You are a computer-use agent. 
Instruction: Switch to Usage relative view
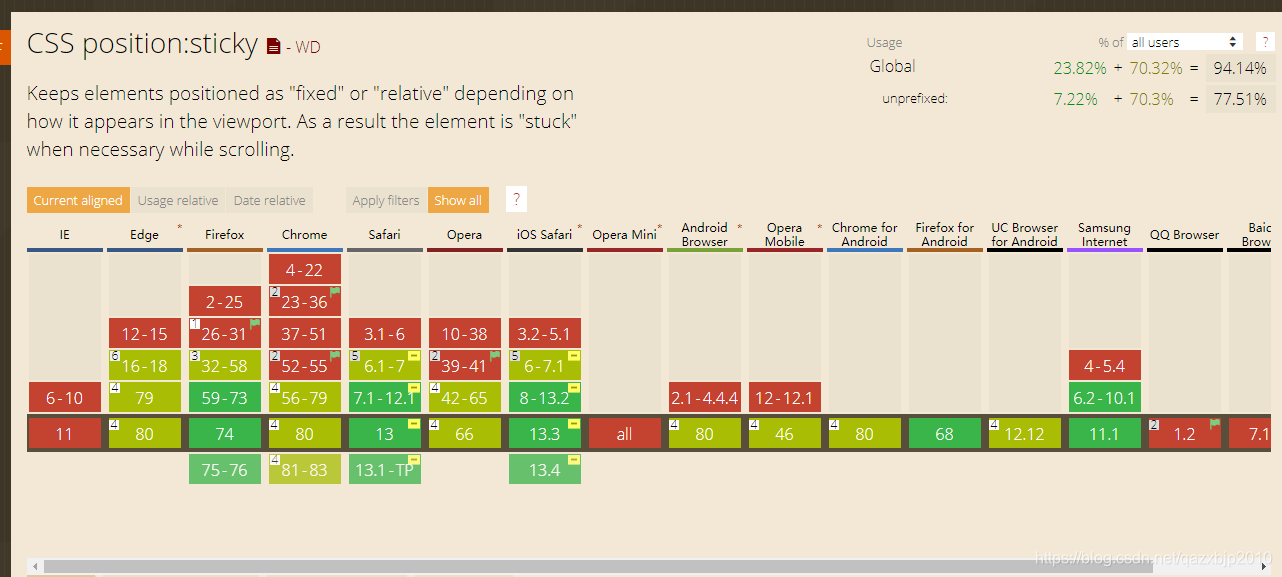coord(178,200)
